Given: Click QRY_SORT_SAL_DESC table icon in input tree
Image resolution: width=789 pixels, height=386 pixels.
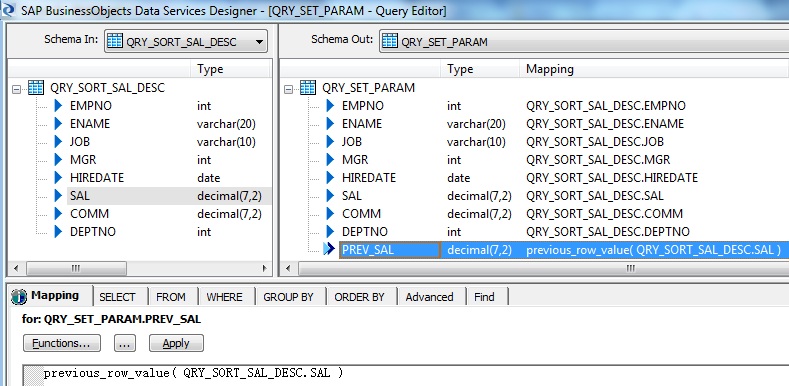Looking at the screenshot, I should 36,88.
